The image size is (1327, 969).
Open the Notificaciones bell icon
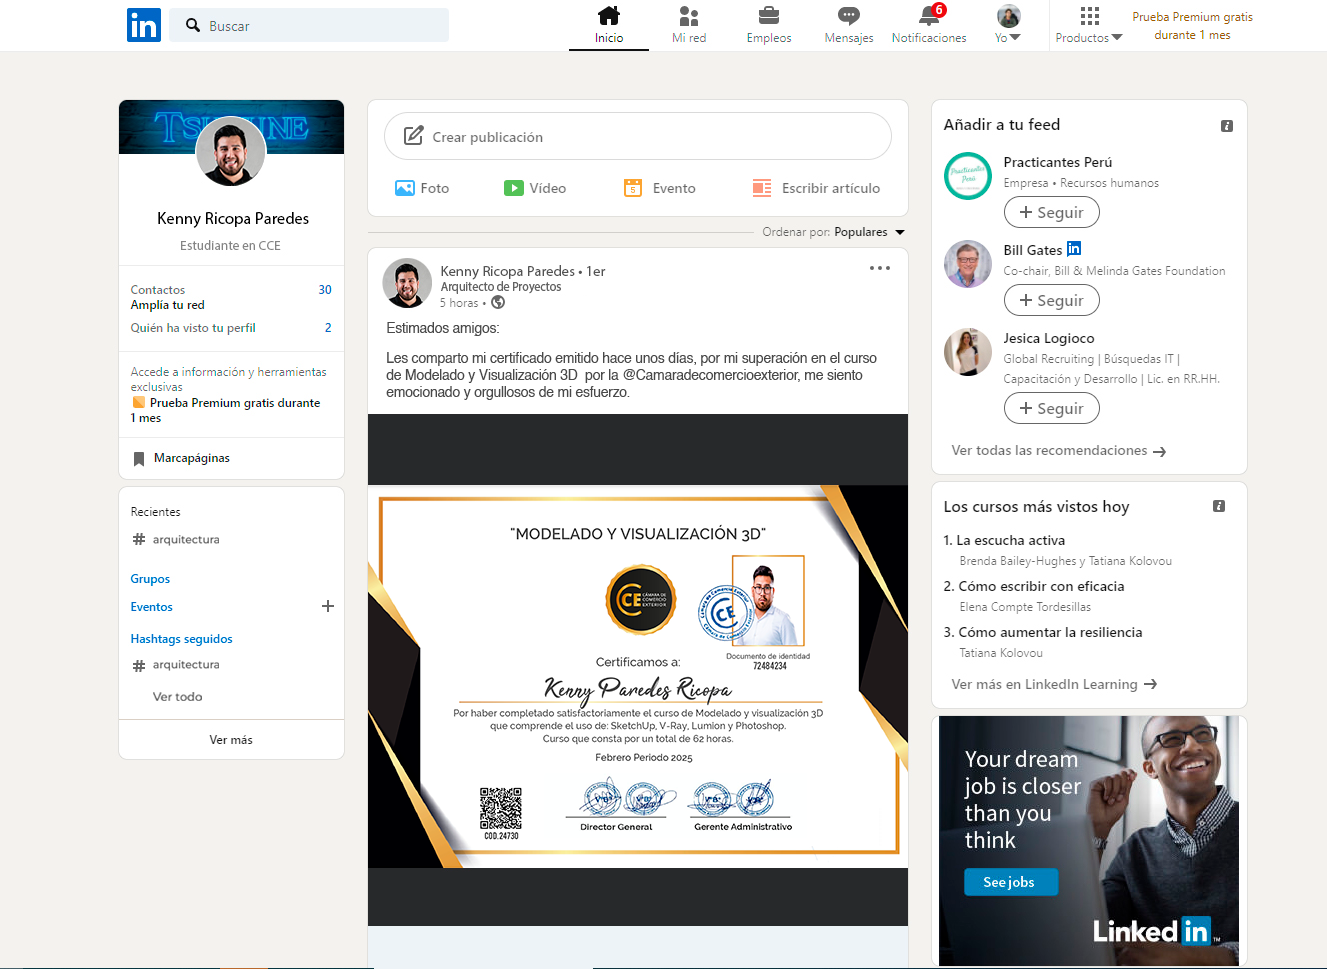coord(929,15)
